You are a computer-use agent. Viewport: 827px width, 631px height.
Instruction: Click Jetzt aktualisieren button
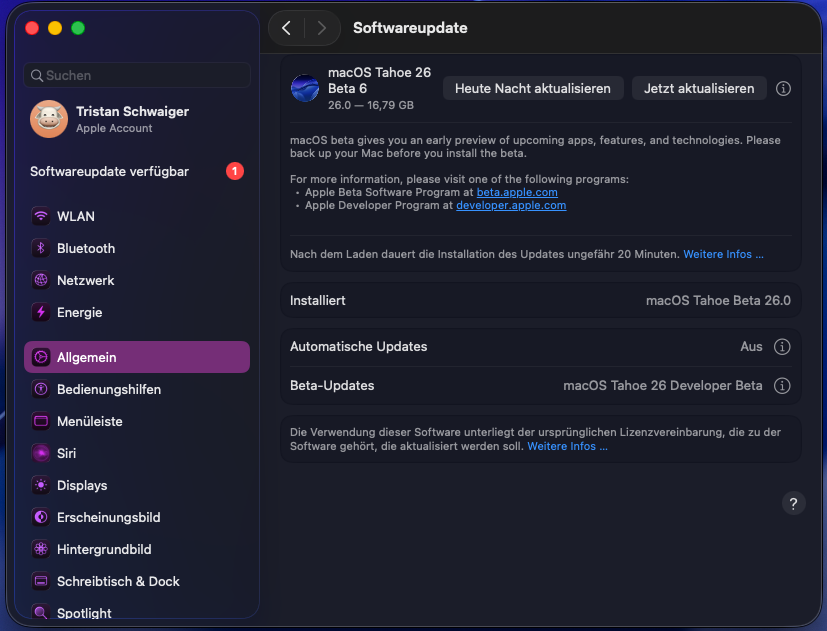[699, 88]
